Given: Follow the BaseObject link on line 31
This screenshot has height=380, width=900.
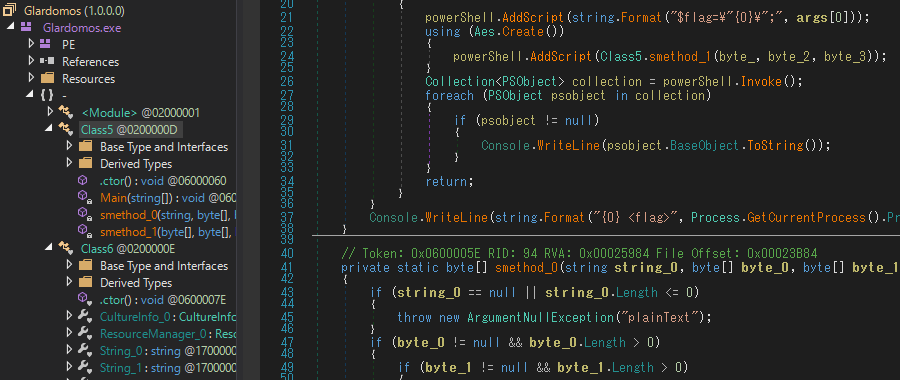Looking at the screenshot, I should point(705,145).
